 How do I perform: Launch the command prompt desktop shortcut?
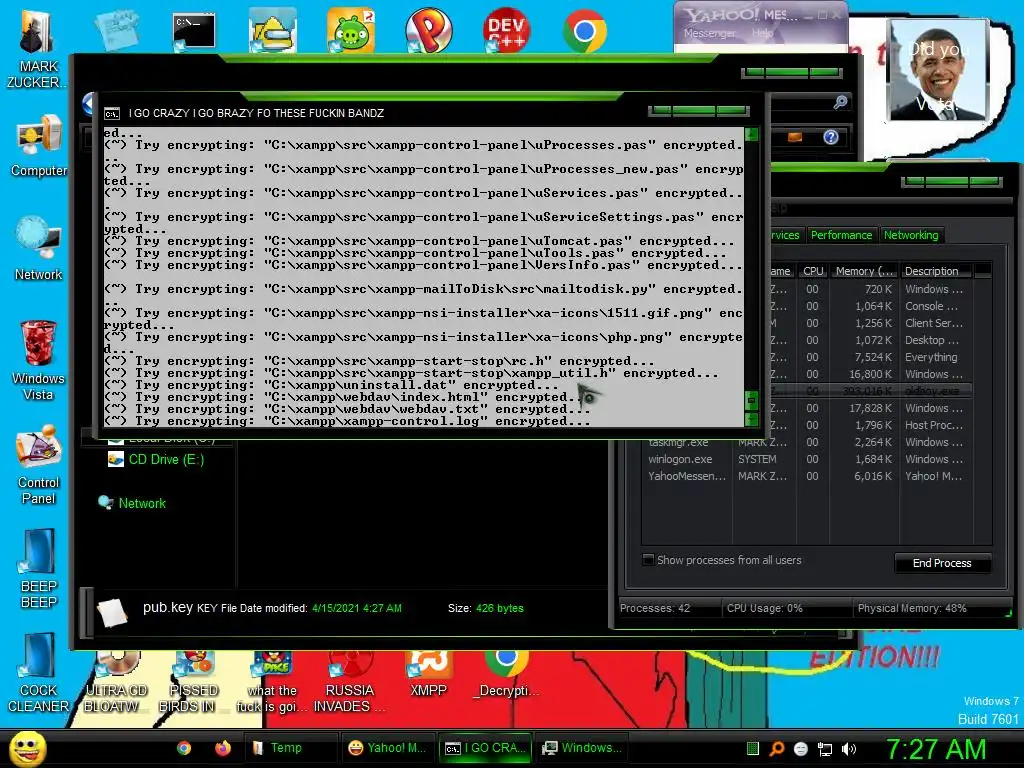[x=193, y=33]
